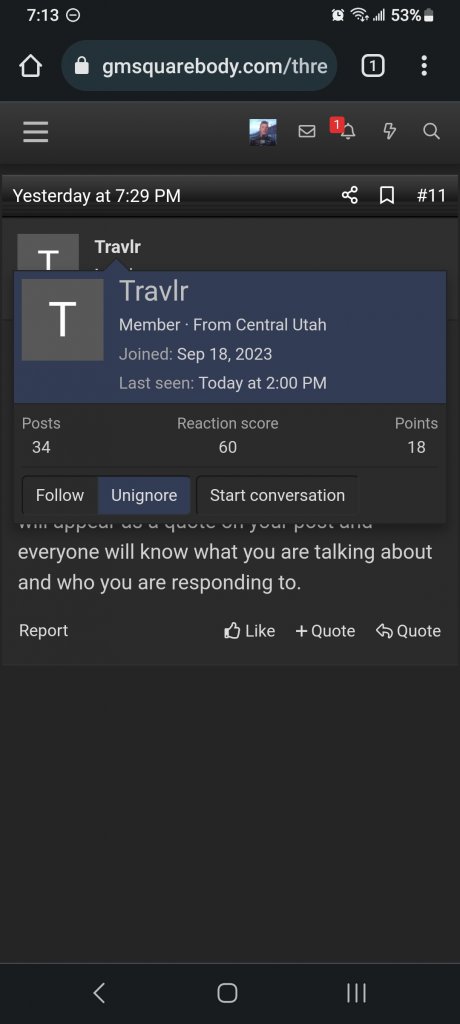The image size is (460, 1024).
Task: Follow the member Travlr
Action: (x=60, y=495)
